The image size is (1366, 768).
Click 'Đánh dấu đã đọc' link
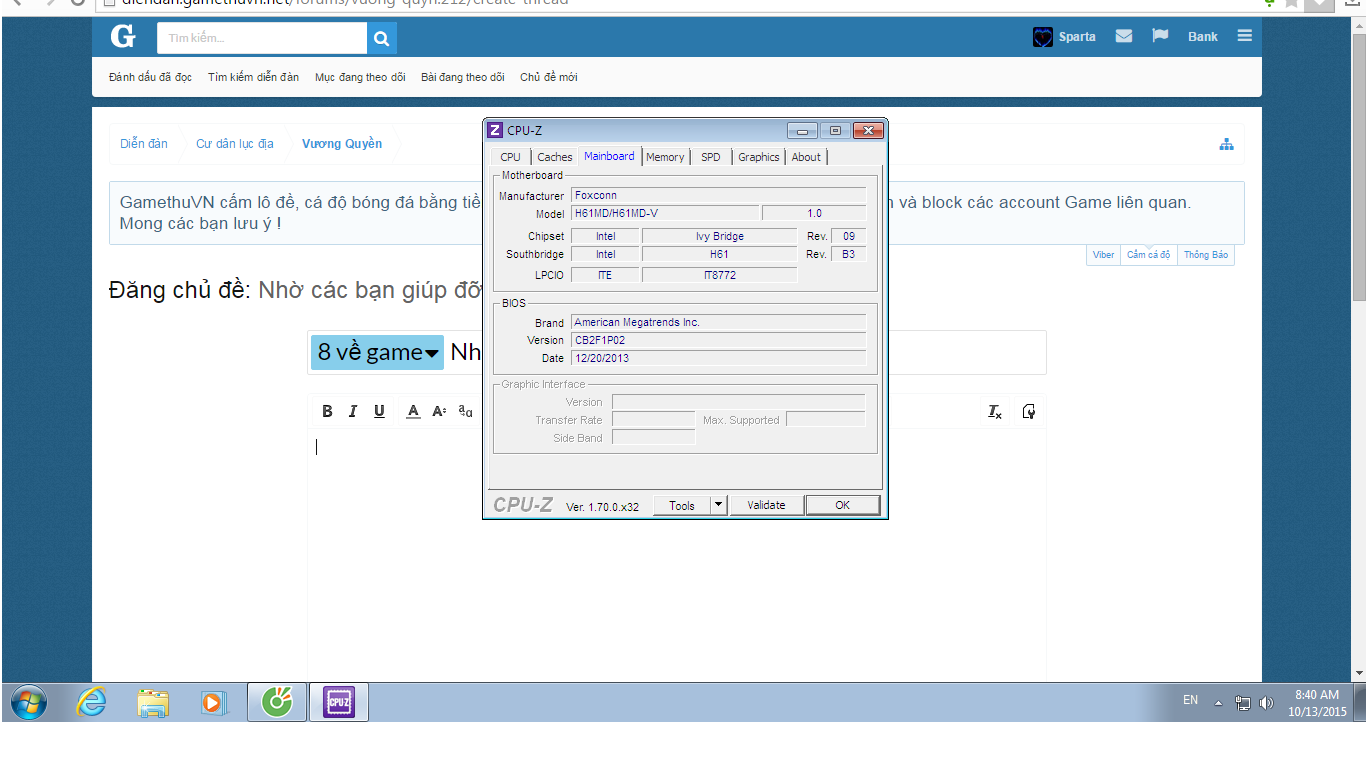150,77
